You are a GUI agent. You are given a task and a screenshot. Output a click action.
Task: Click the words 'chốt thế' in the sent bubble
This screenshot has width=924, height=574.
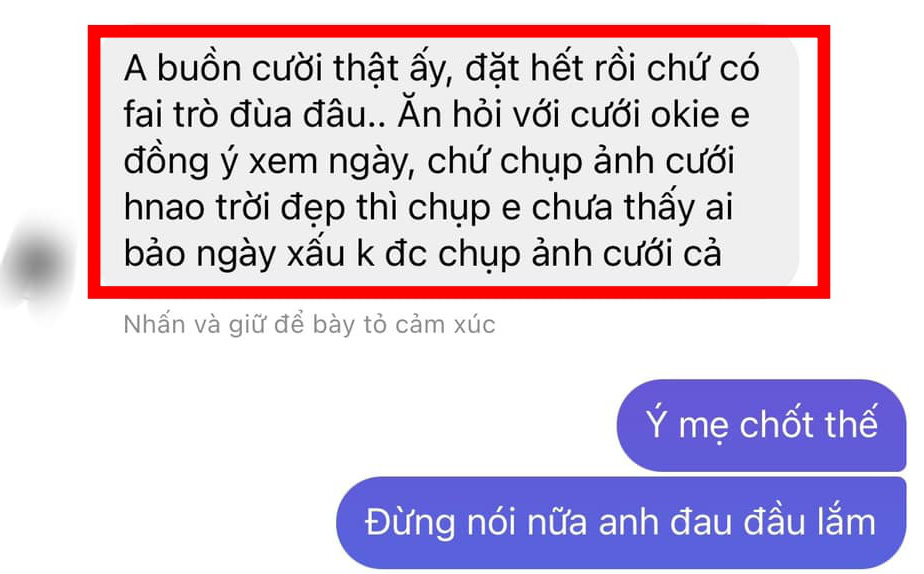coord(808,424)
